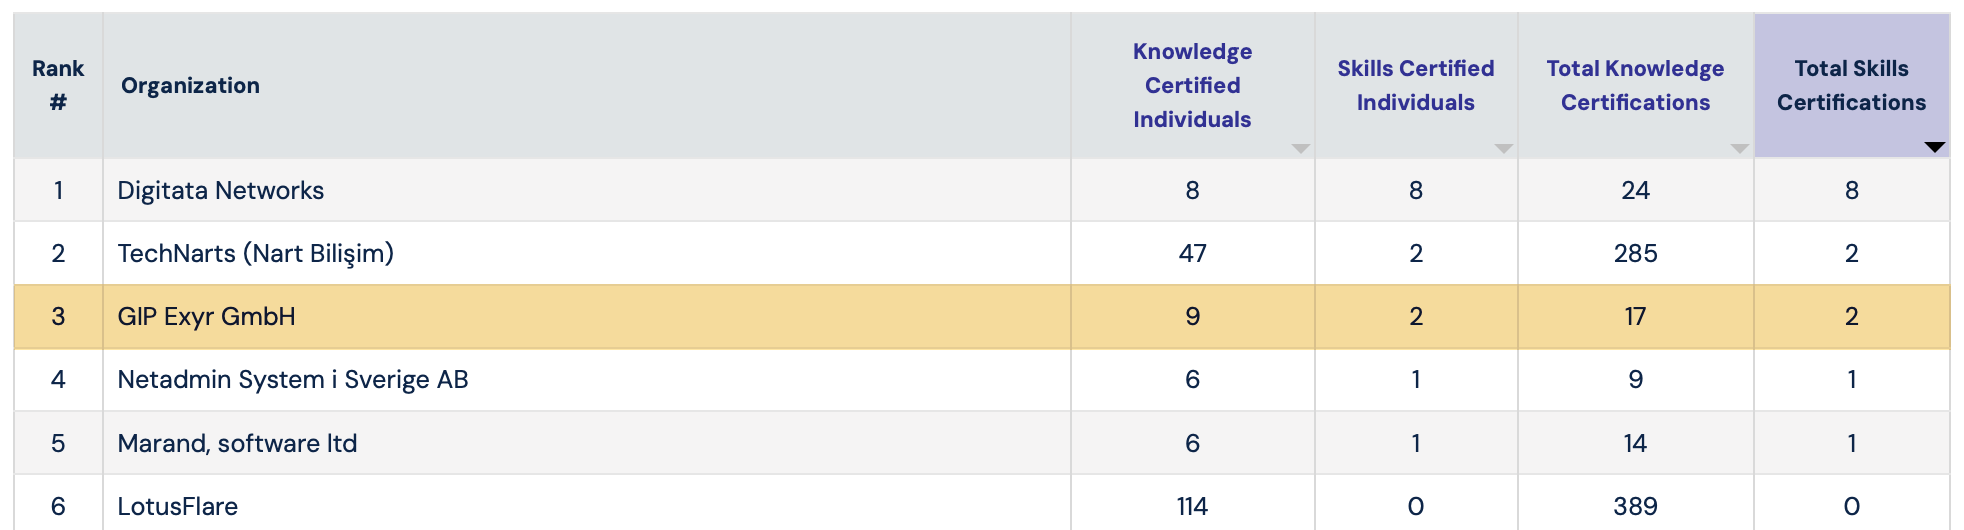Click black sort arrow in Total Skills Certifications

(x=1934, y=147)
